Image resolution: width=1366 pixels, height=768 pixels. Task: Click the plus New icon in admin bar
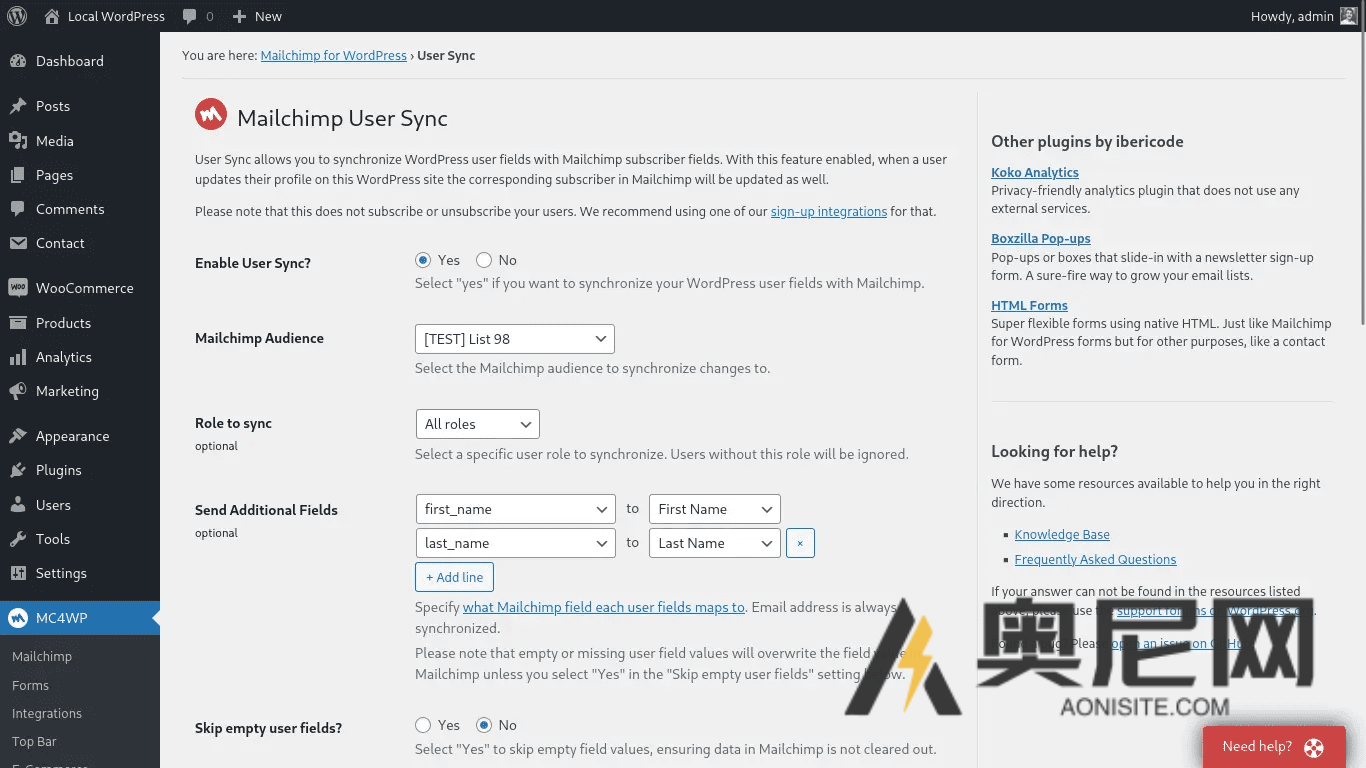[239, 16]
